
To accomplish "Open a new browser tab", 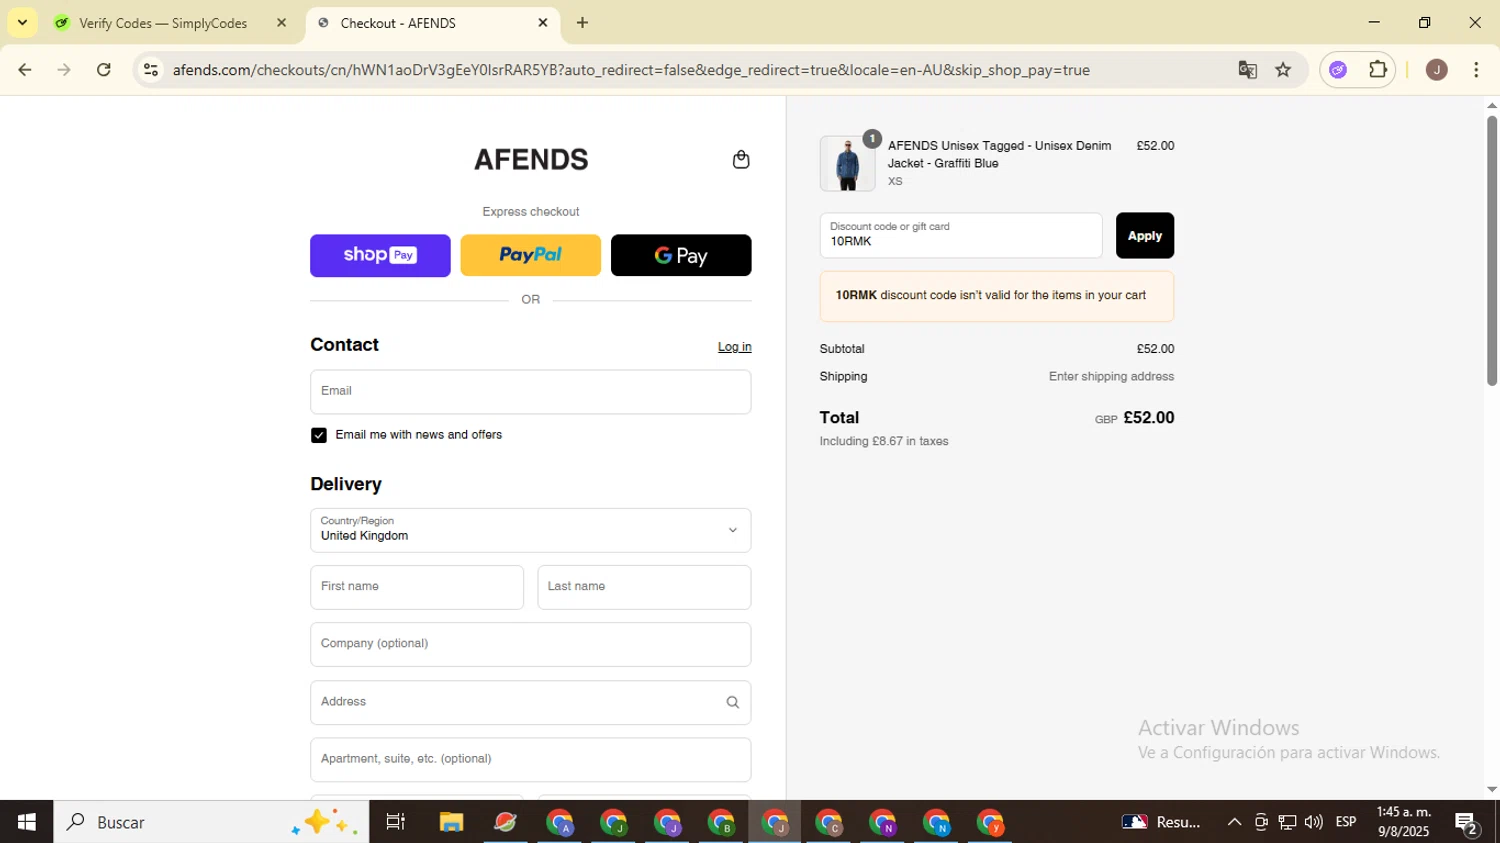I will pos(582,23).
